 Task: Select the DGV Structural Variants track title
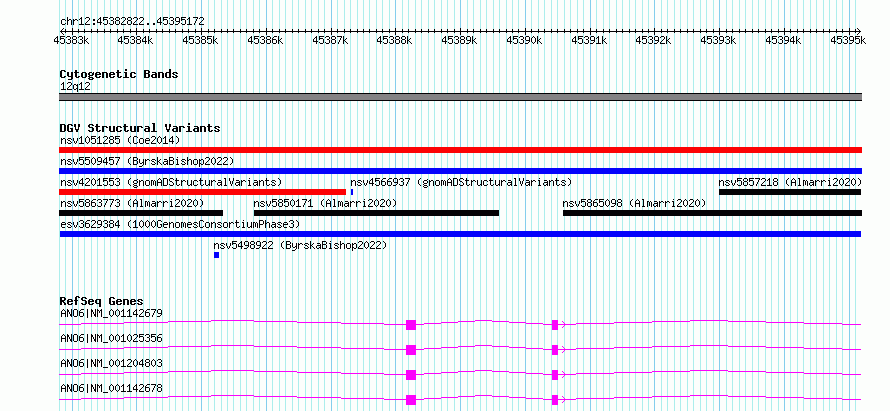click(x=140, y=128)
